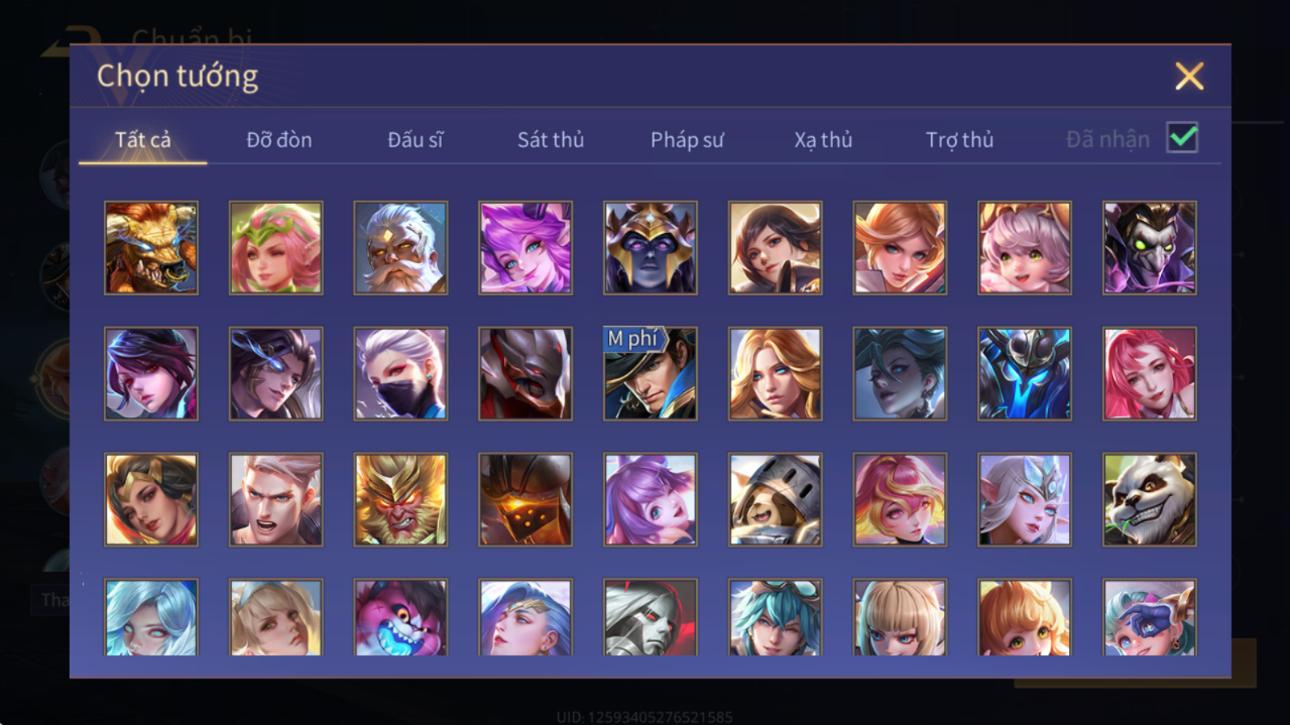Switch to the Đỡ đòn tab
The width and height of the screenshot is (1290, 725).
[x=279, y=140]
